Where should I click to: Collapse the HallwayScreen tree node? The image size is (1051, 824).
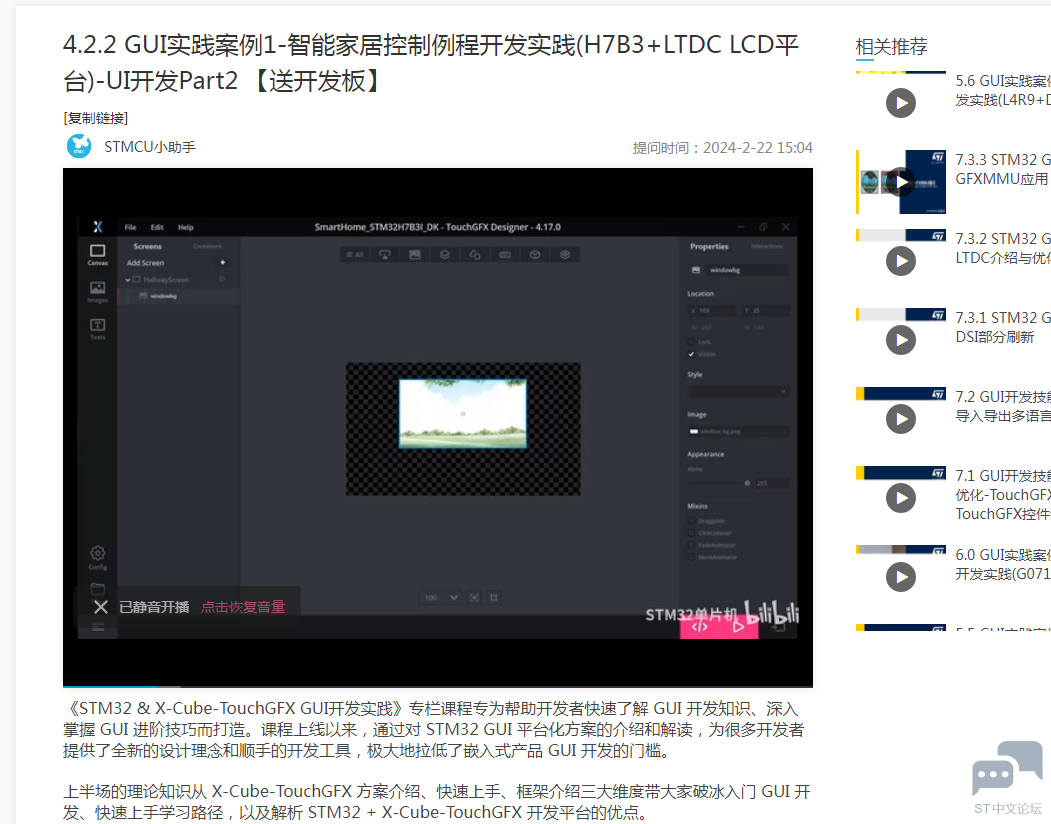click(127, 280)
